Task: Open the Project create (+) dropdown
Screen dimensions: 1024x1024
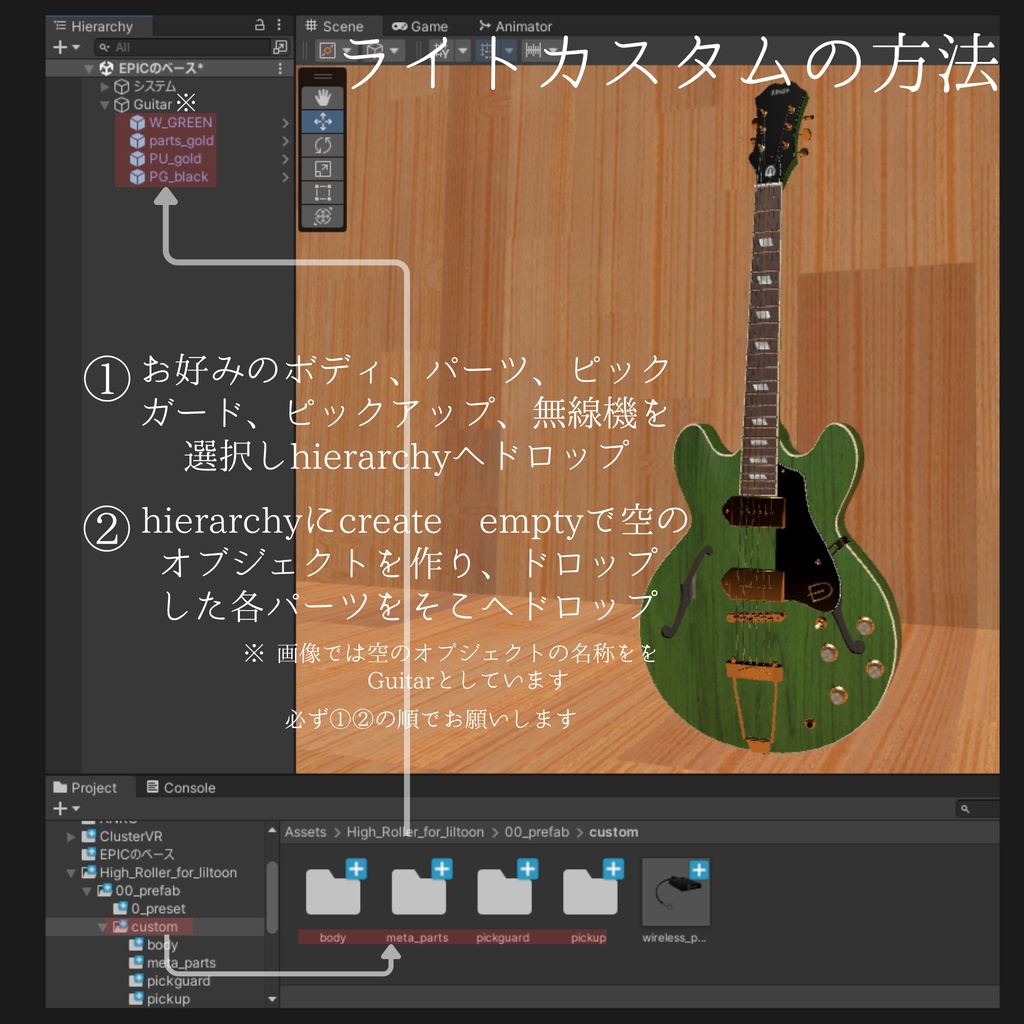Action: pos(66,808)
